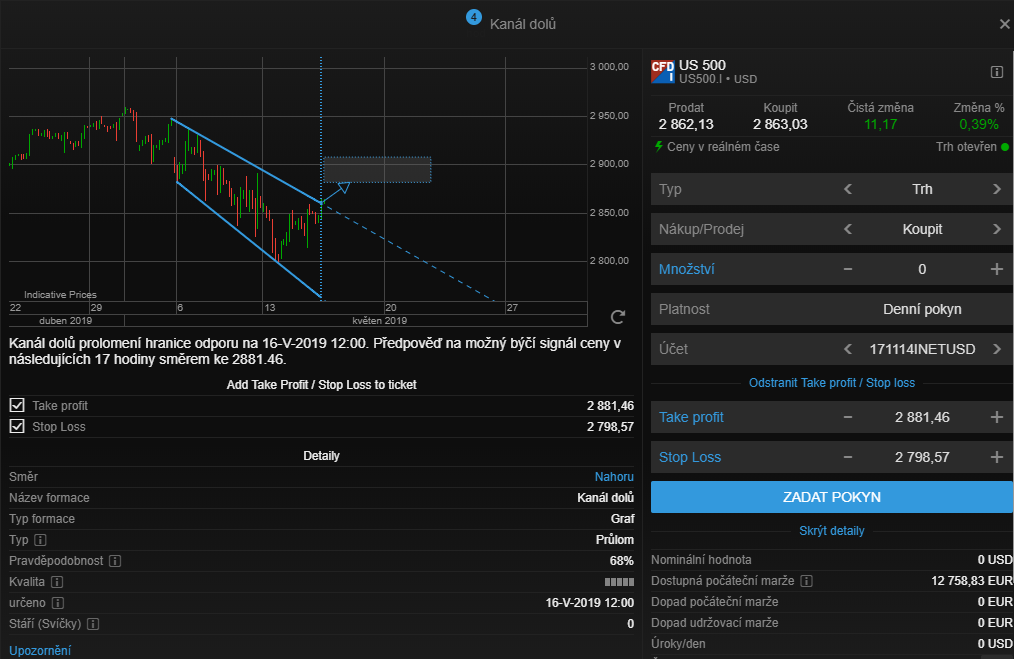Increase Množství quantity
This screenshot has width=1014, height=659.
[997, 269]
